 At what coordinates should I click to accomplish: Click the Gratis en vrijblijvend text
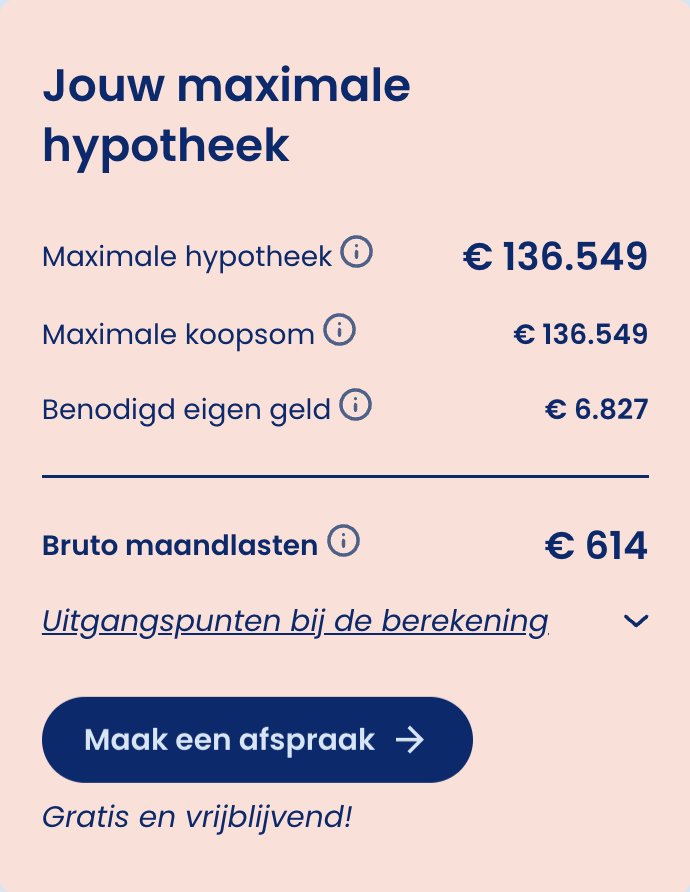(197, 817)
